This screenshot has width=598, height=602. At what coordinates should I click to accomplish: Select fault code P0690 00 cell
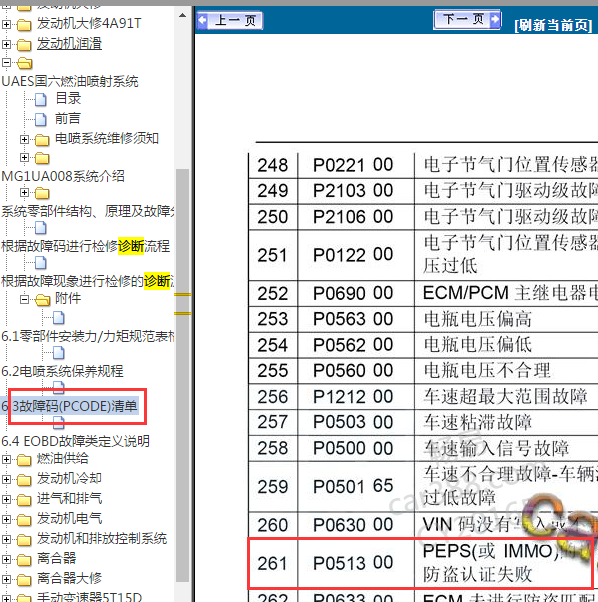pyautogui.click(x=356, y=293)
